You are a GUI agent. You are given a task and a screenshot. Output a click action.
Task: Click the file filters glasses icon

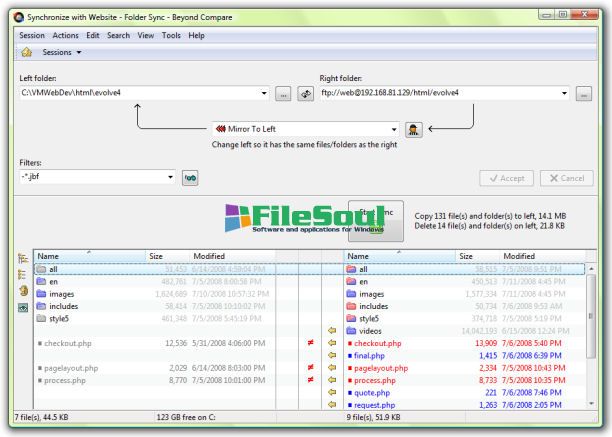[x=190, y=178]
